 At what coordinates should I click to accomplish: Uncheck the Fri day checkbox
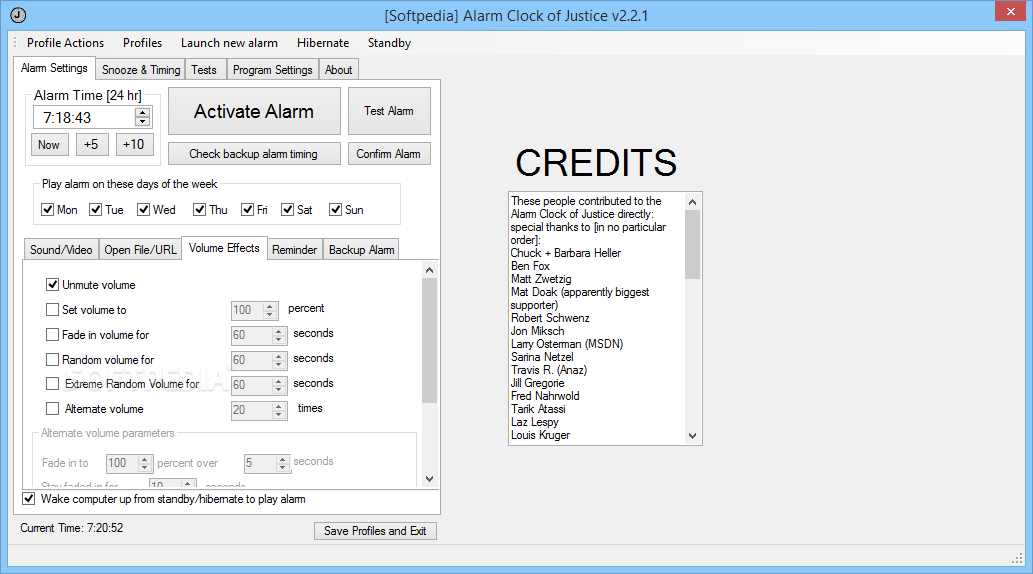(247, 210)
